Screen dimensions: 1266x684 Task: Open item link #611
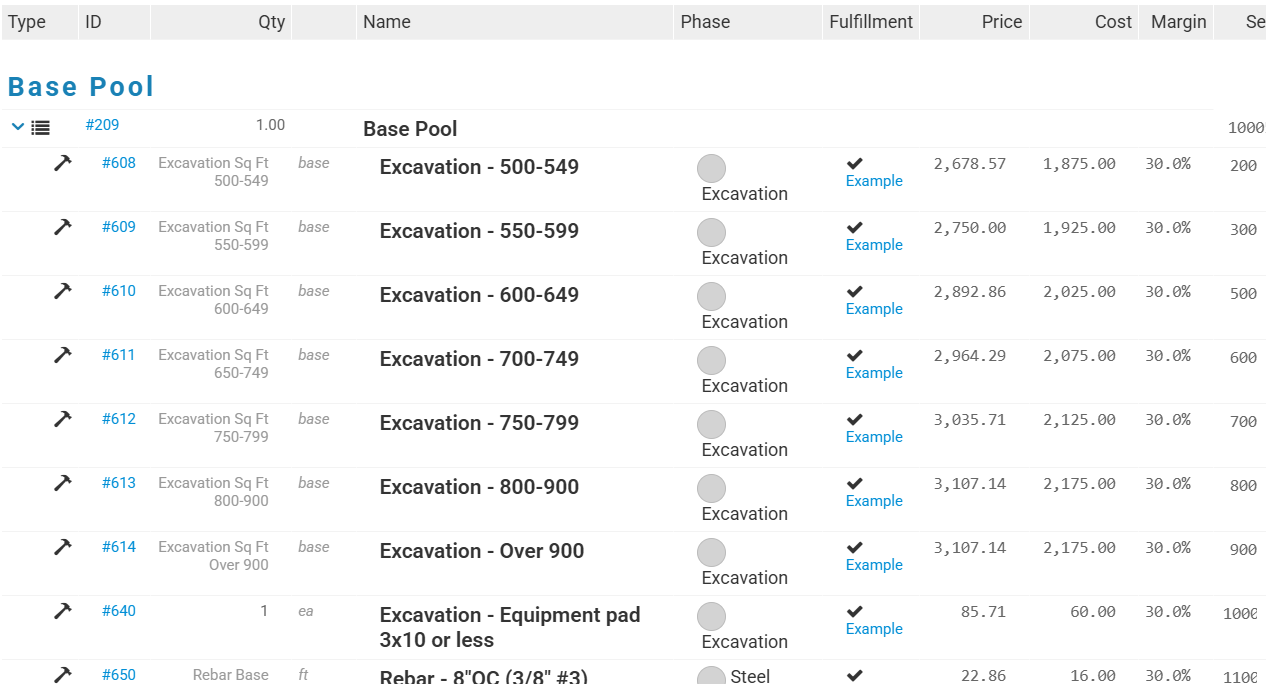point(119,355)
